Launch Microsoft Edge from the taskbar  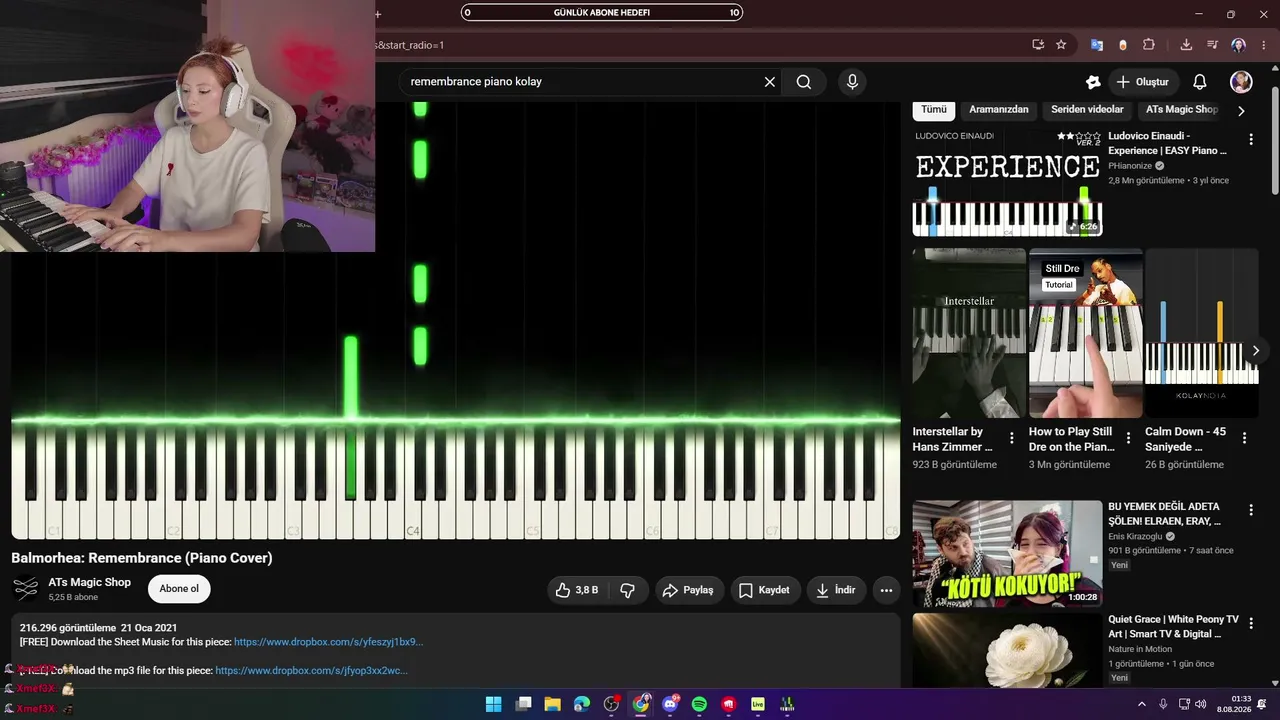(582, 704)
